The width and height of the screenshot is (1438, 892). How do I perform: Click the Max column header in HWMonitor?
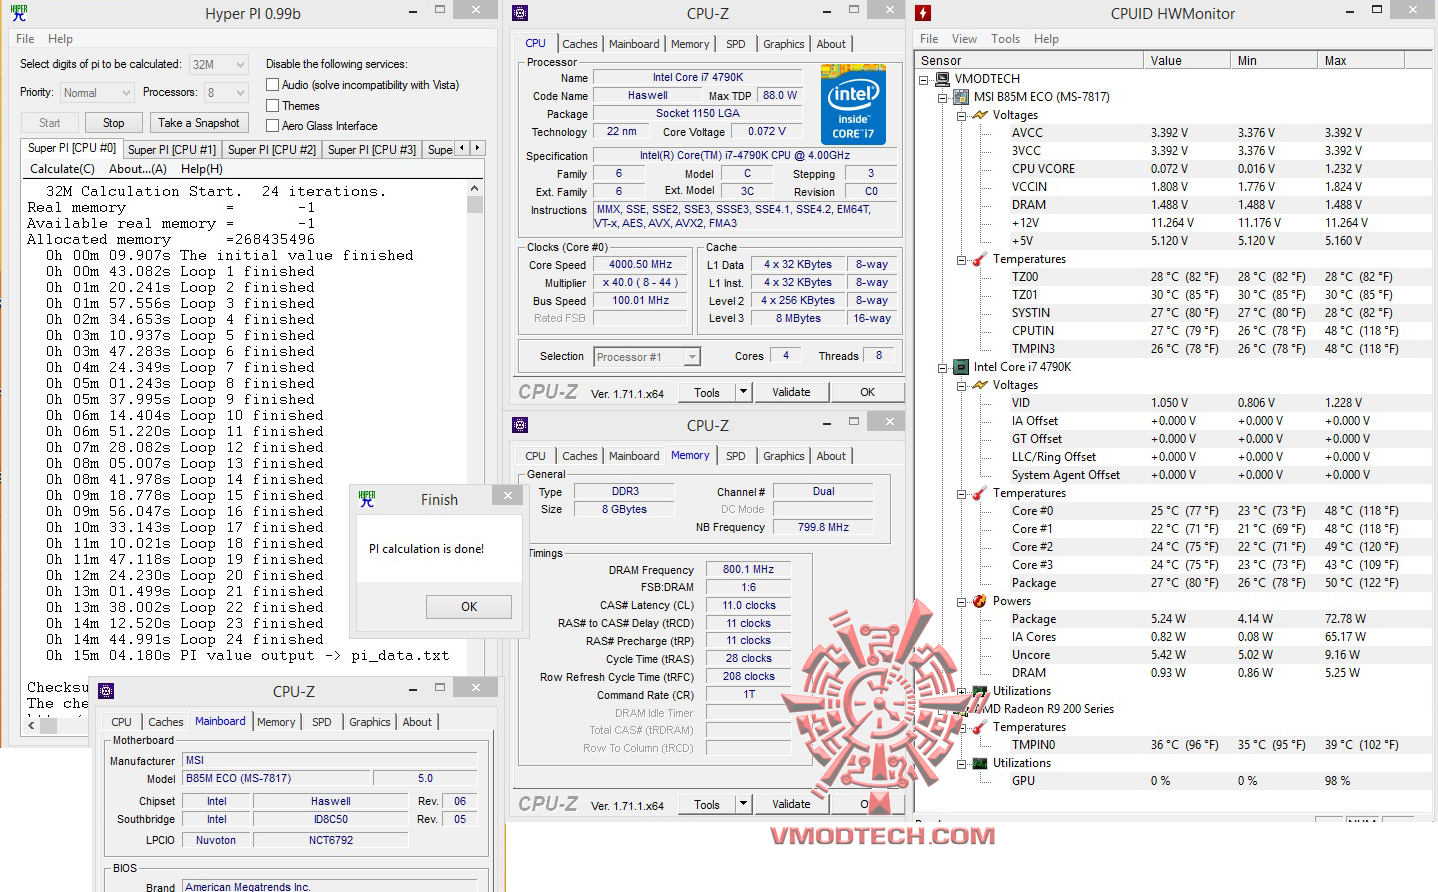(1361, 61)
